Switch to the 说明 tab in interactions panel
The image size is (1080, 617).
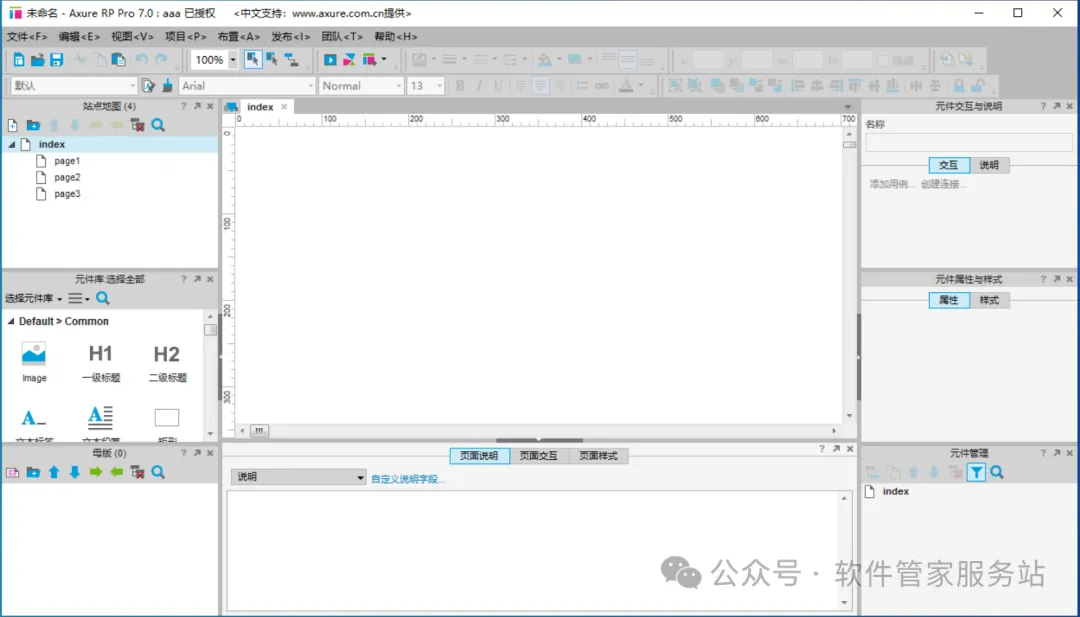coord(989,165)
